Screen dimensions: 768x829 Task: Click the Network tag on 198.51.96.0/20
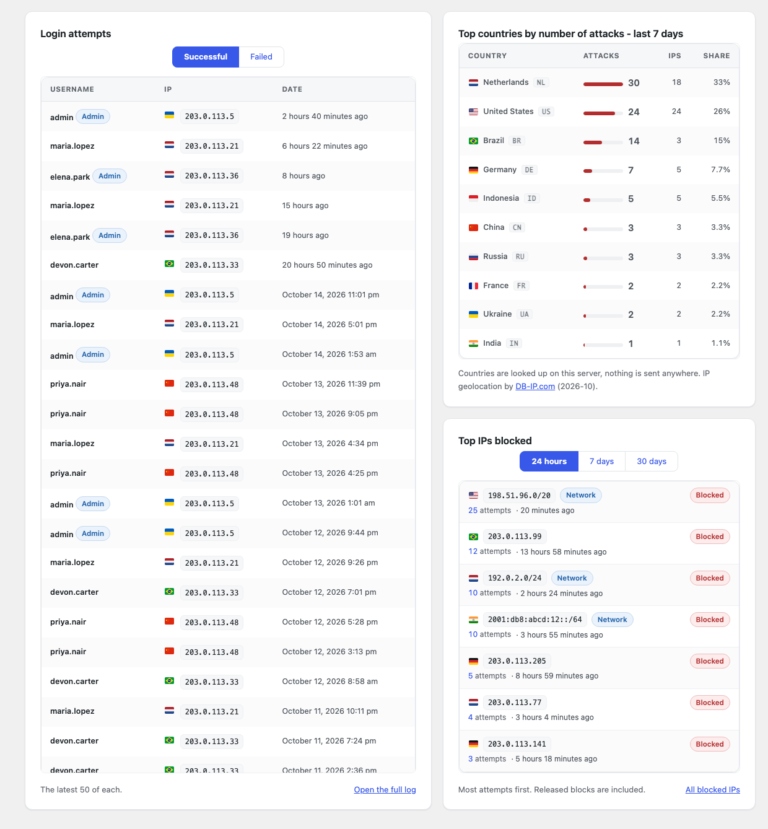(580, 495)
